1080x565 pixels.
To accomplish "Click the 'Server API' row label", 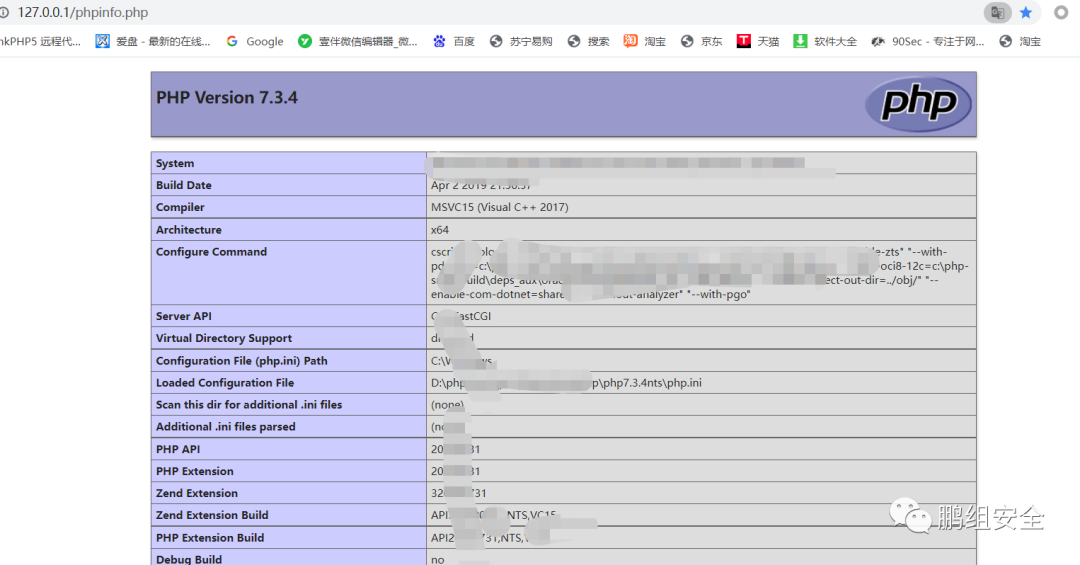I will tap(183, 316).
